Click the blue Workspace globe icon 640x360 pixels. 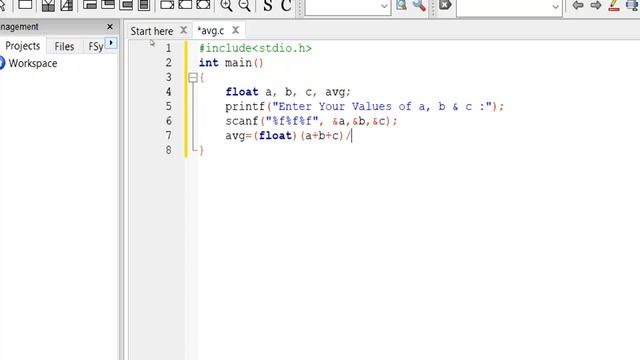(2, 63)
